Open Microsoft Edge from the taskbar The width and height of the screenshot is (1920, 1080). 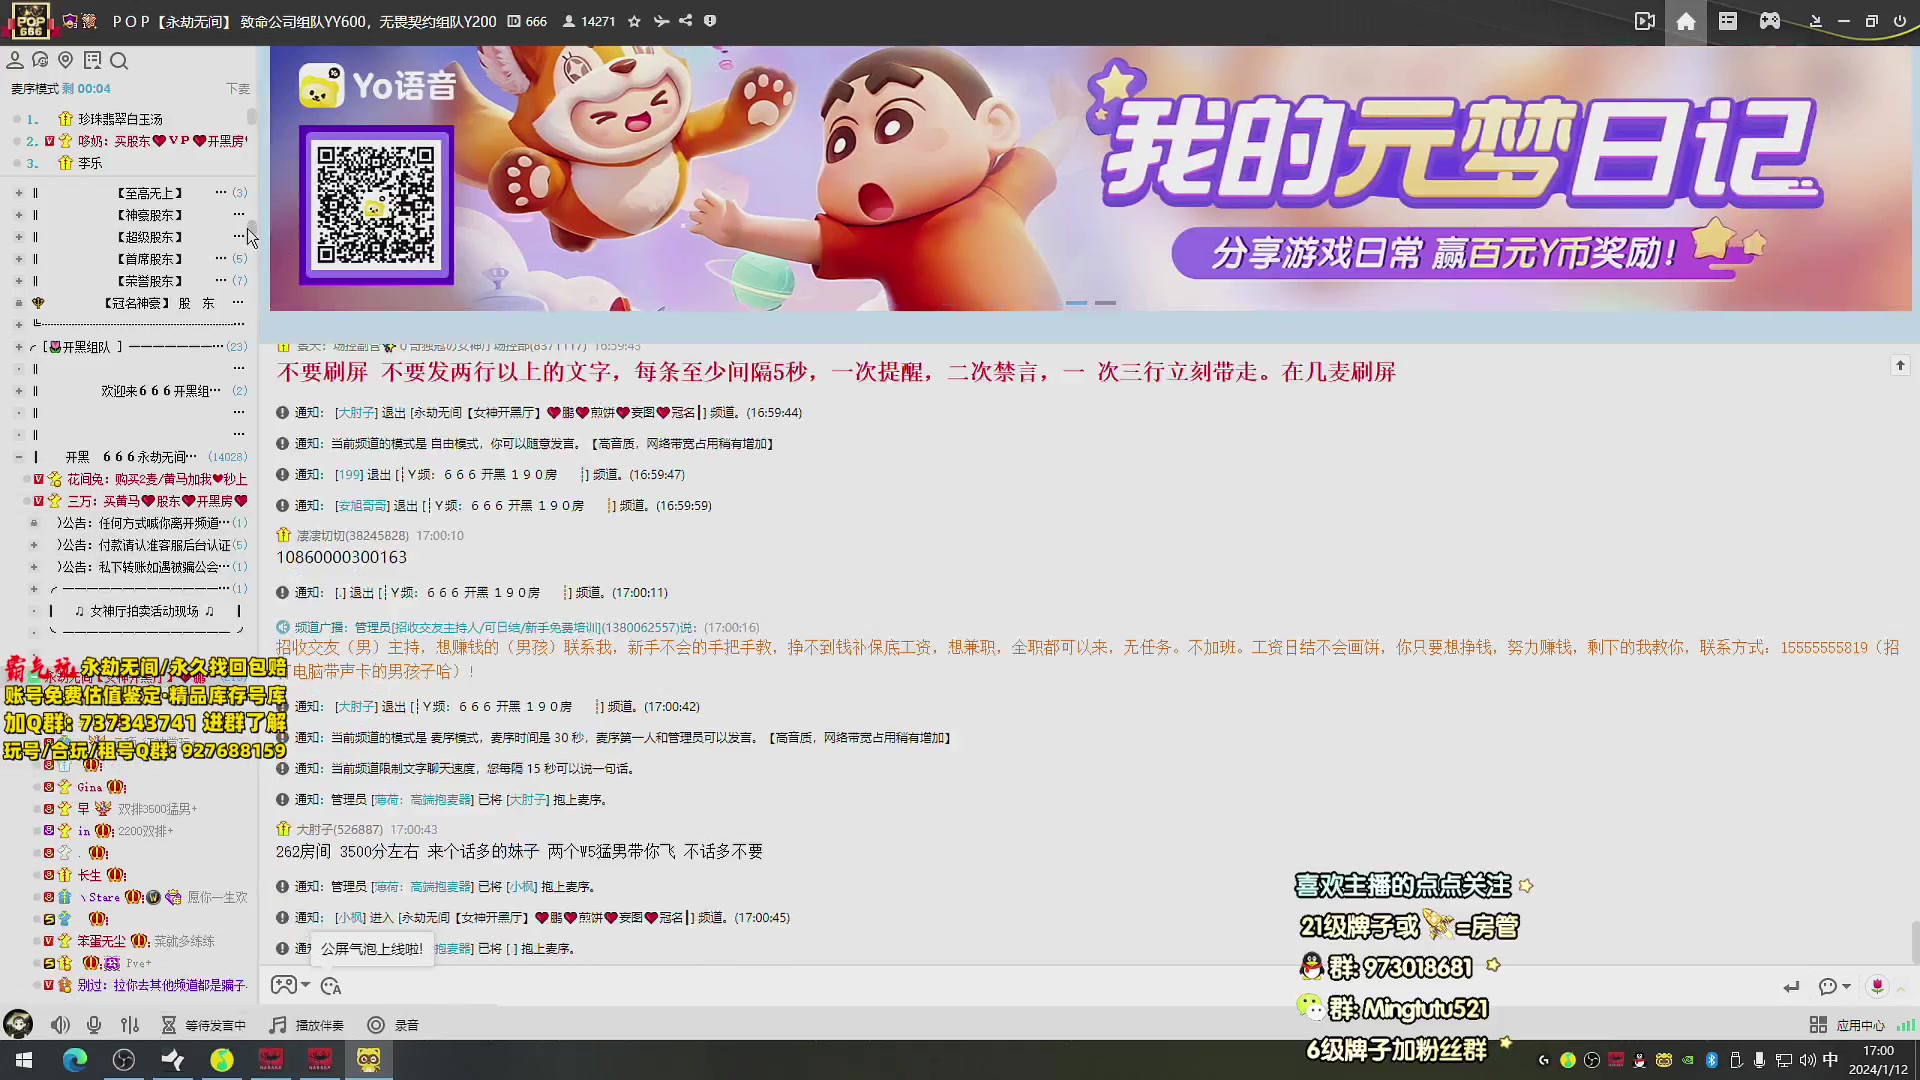pos(75,1060)
